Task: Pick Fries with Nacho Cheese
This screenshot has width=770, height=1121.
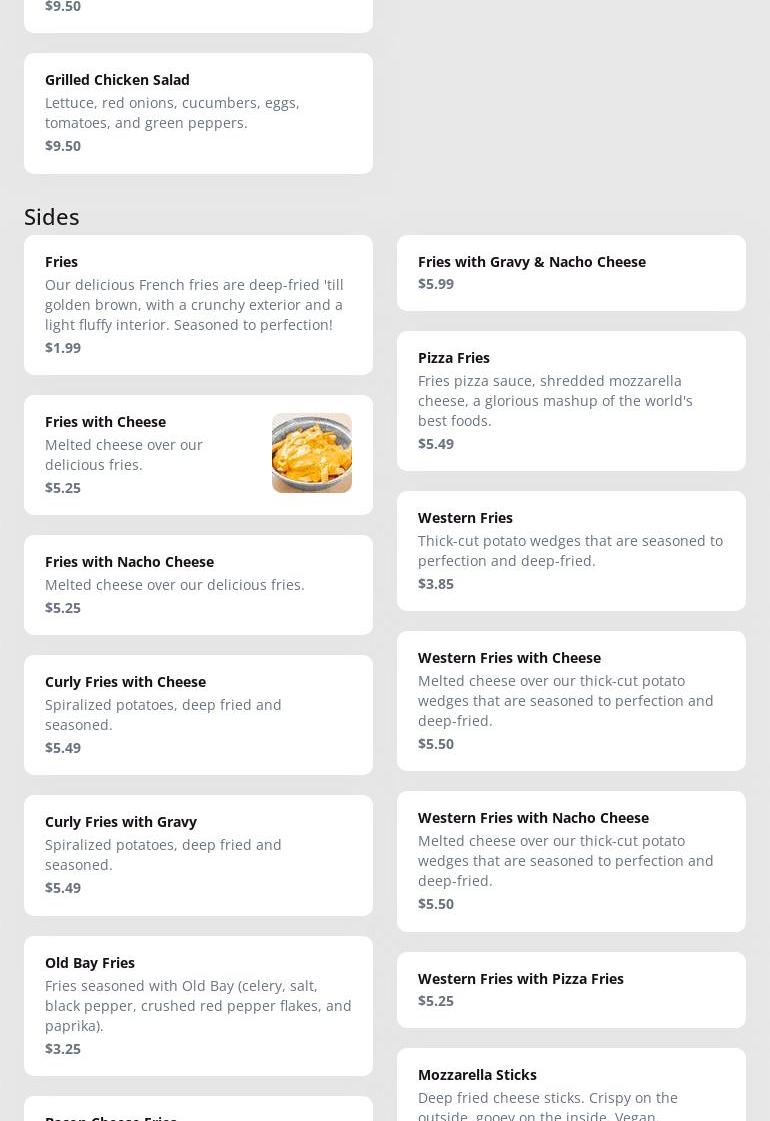Action: tap(198, 585)
